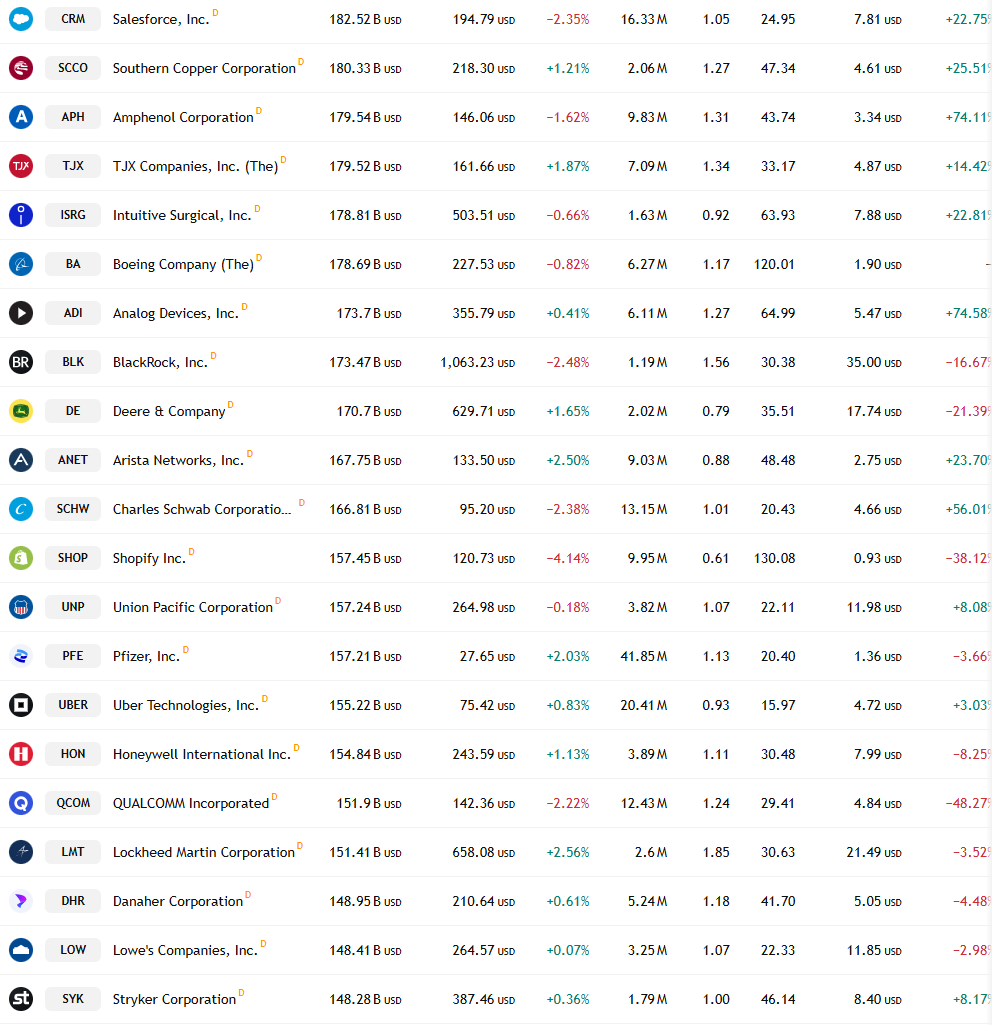Open the SCCO ticker badge
The width and height of the screenshot is (992, 1025).
coord(73,68)
